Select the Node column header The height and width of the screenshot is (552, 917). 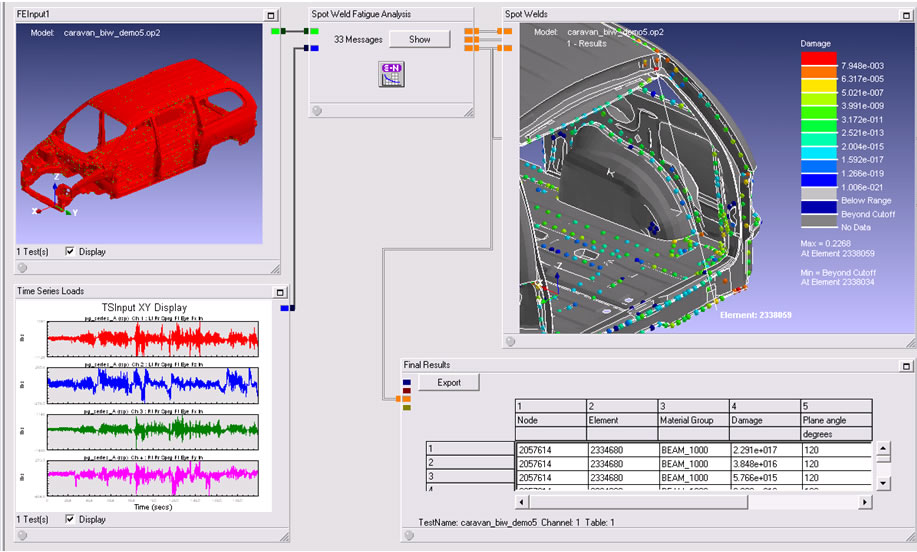551,420
